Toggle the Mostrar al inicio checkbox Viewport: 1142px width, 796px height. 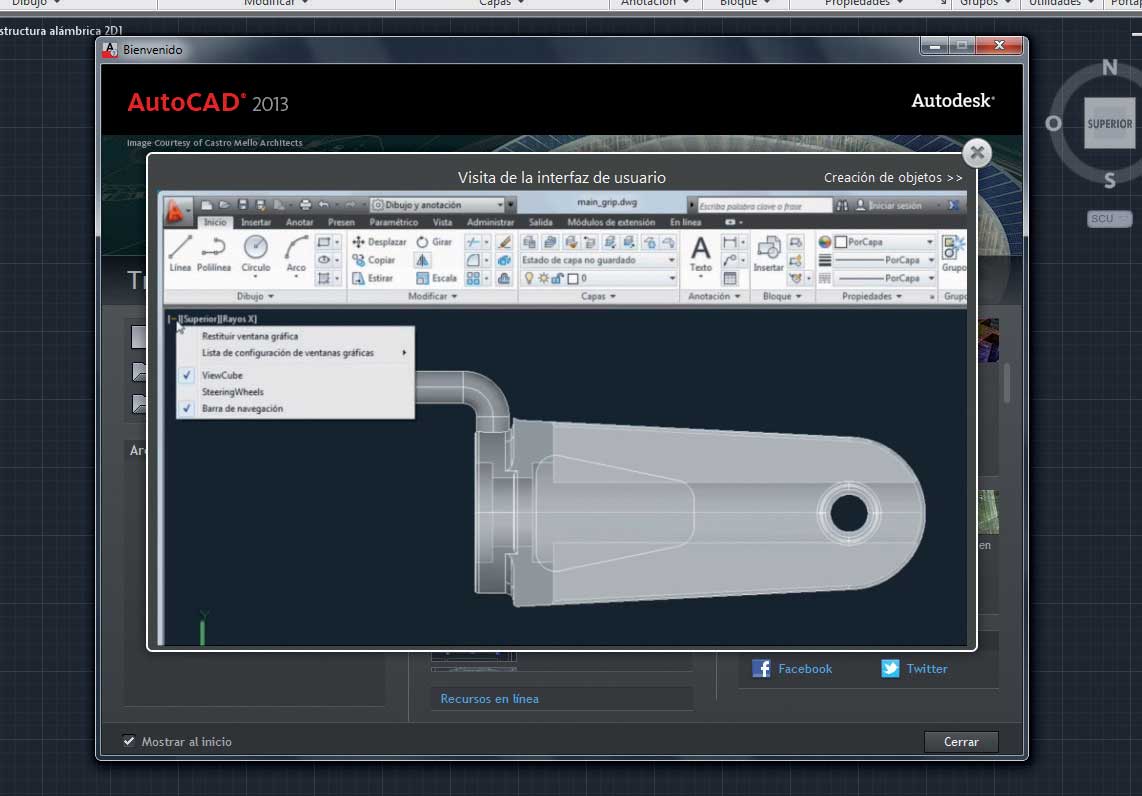click(129, 741)
